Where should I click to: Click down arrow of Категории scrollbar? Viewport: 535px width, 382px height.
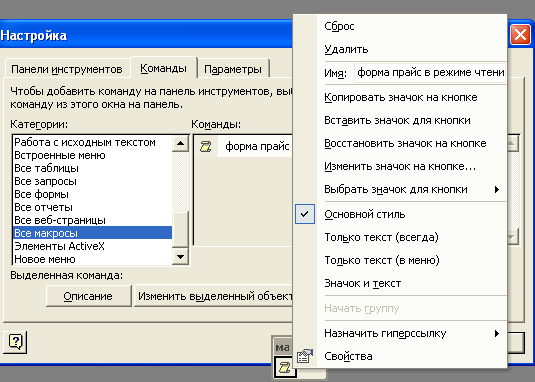(x=180, y=256)
